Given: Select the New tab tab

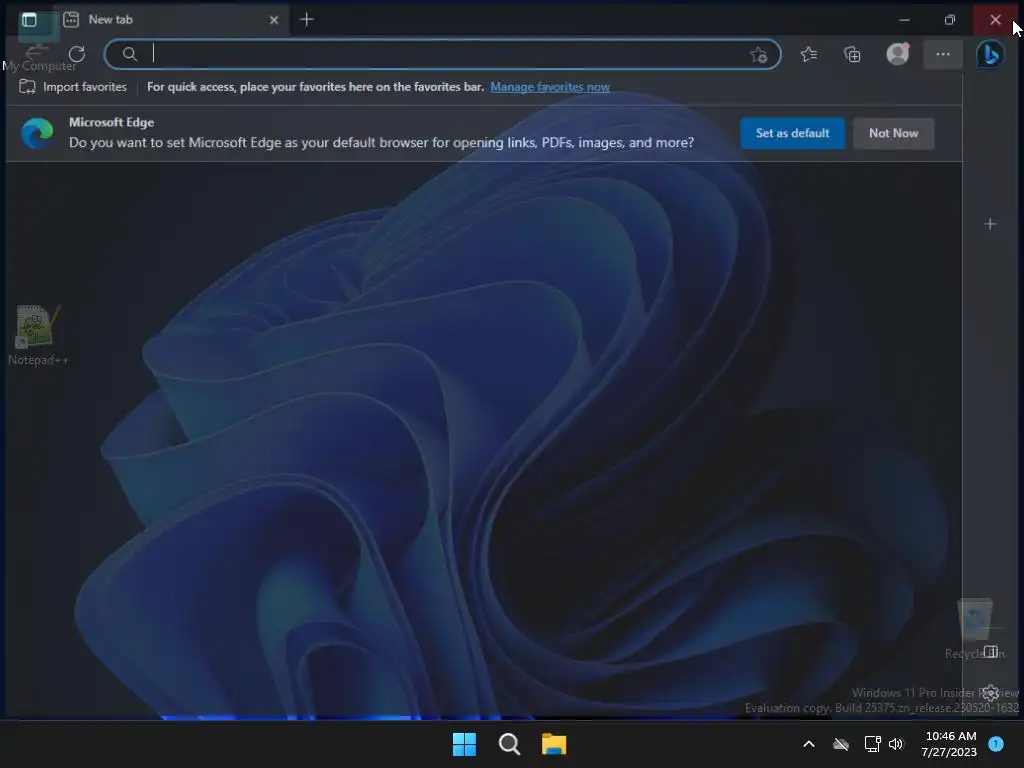Looking at the screenshot, I should coord(171,20).
